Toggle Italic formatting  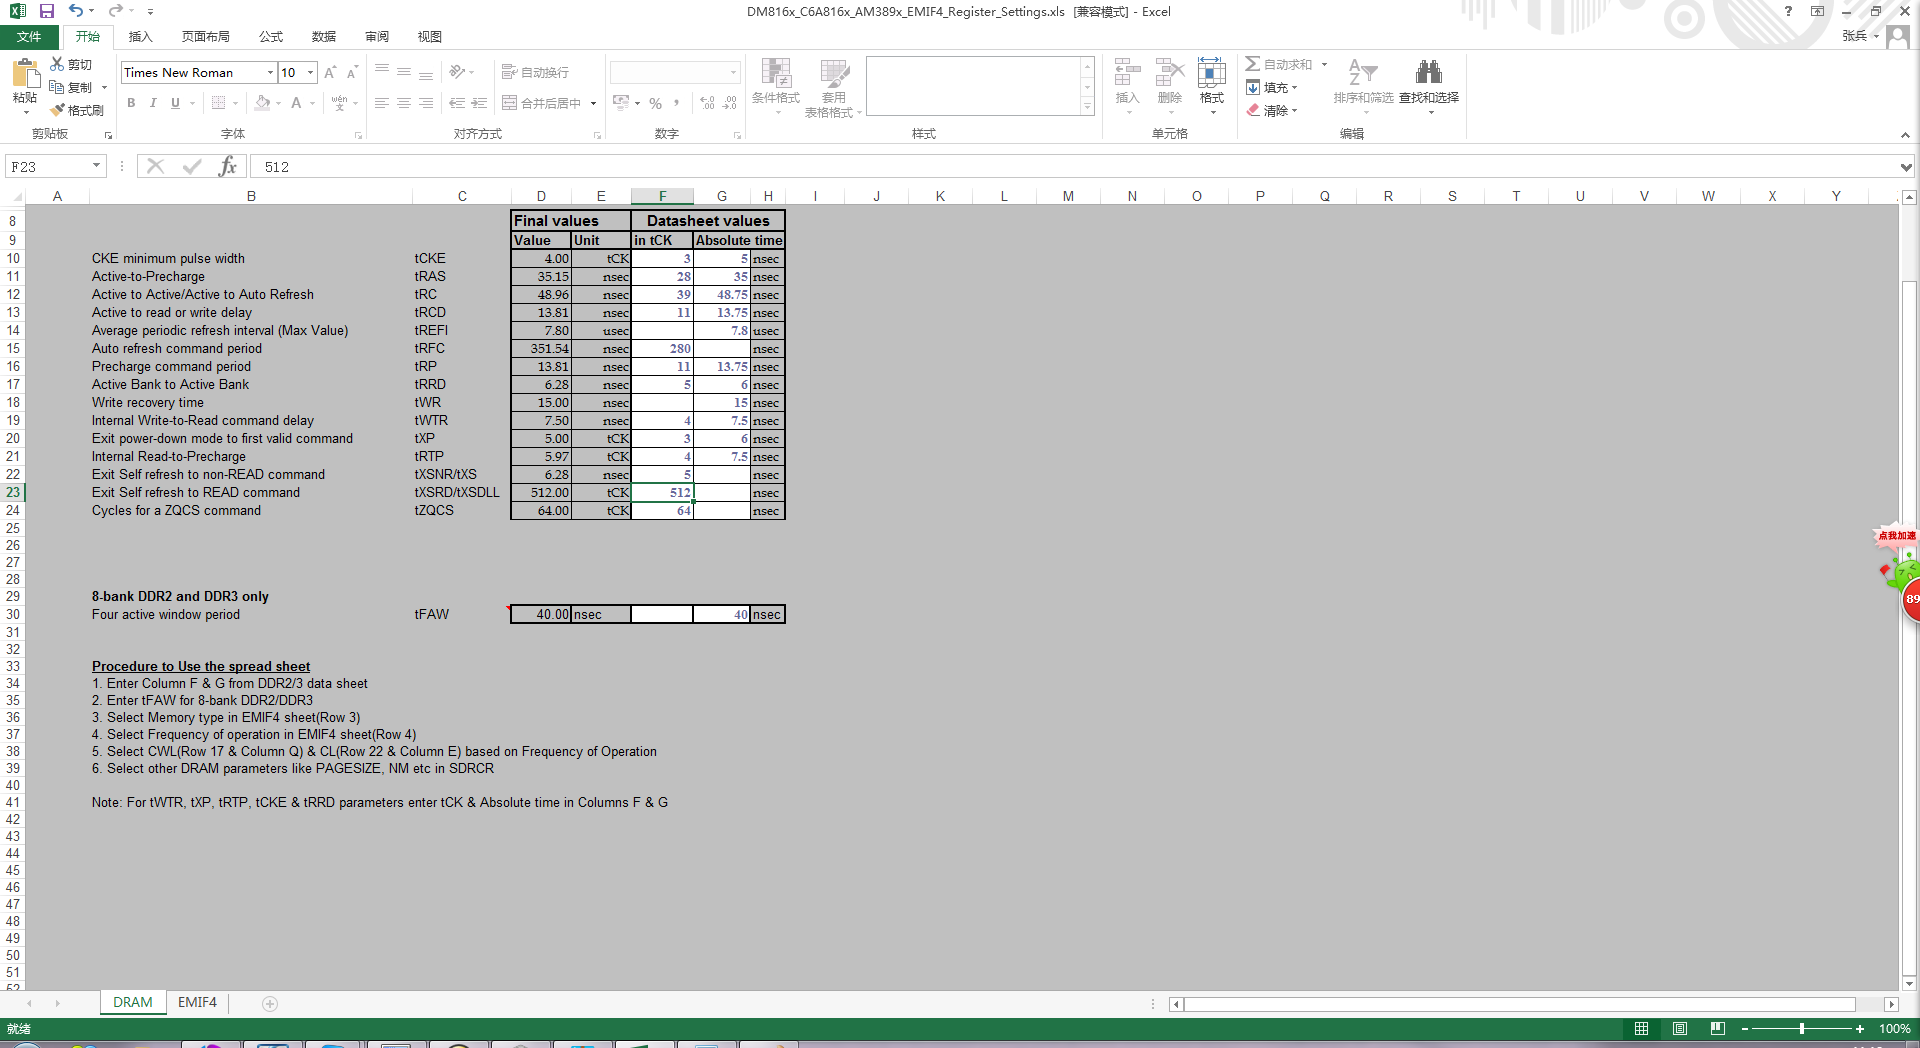point(153,103)
